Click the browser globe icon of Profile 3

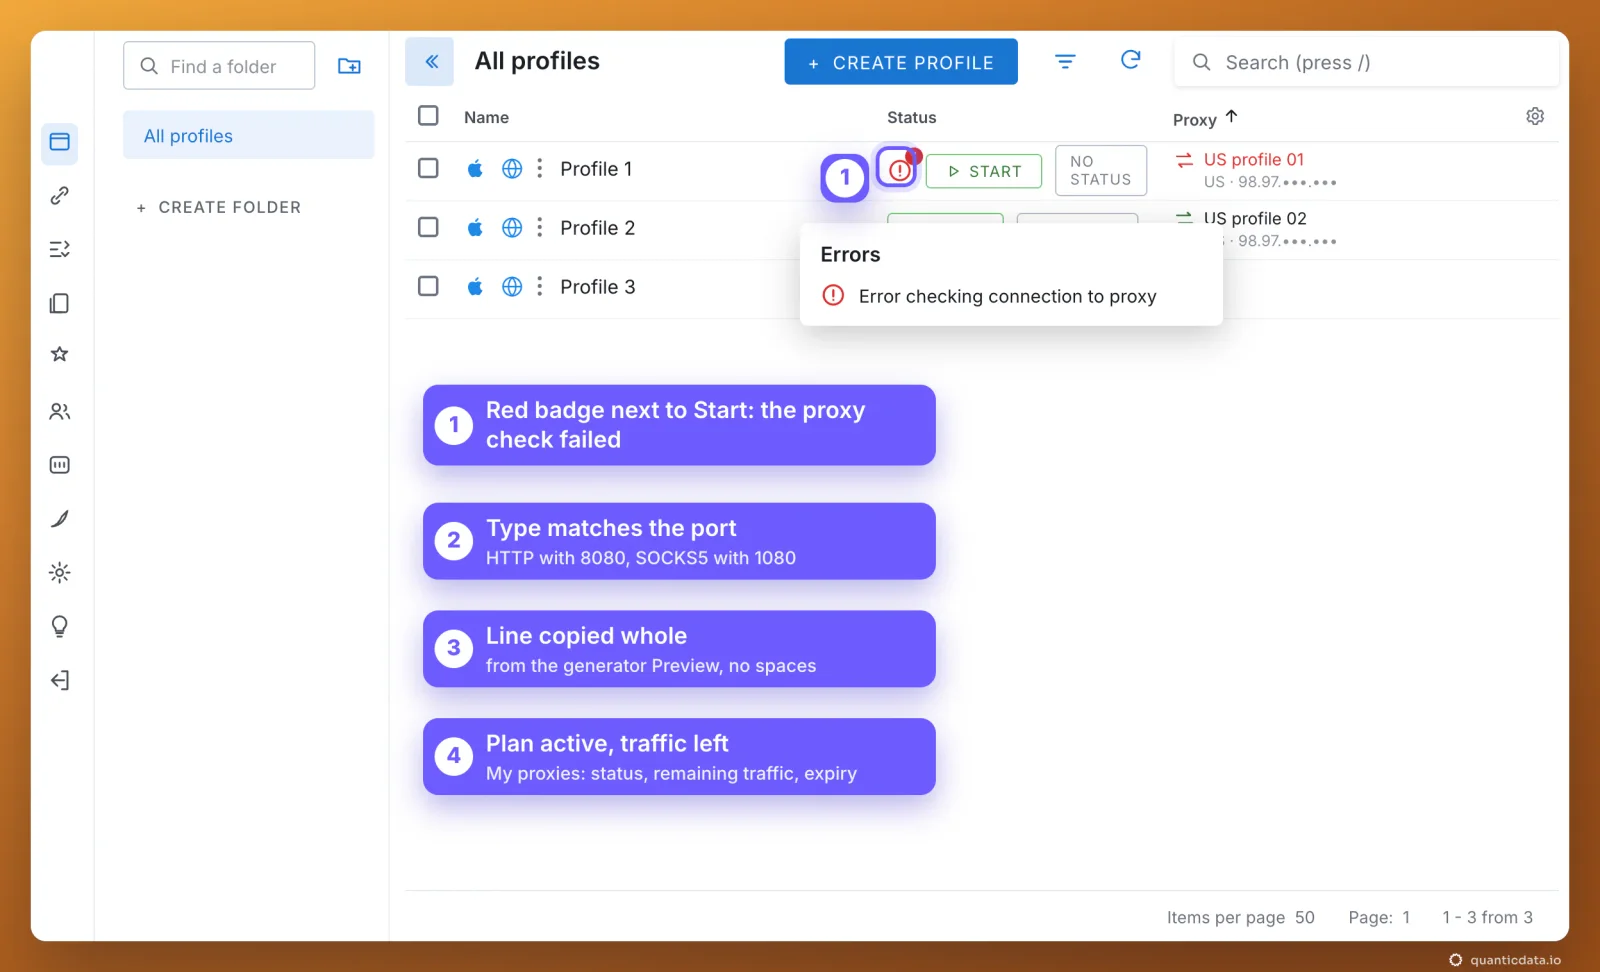(x=512, y=287)
